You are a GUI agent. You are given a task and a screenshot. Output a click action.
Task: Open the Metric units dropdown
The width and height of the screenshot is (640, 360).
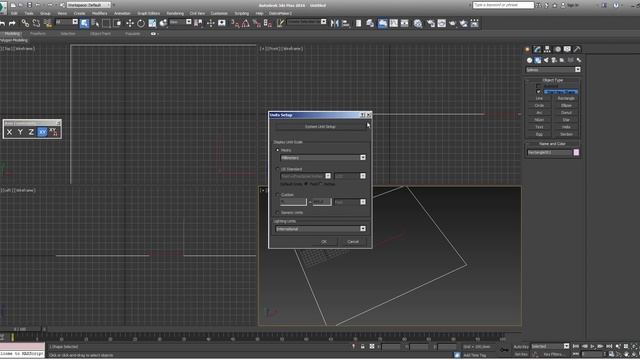pos(323,158)
